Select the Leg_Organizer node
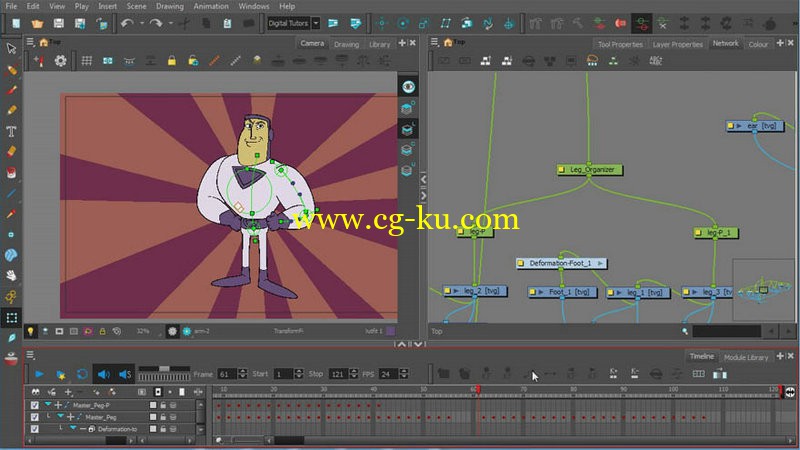This screenshot has height=450, width=800. pyautogui.click(x=590, y=169)
